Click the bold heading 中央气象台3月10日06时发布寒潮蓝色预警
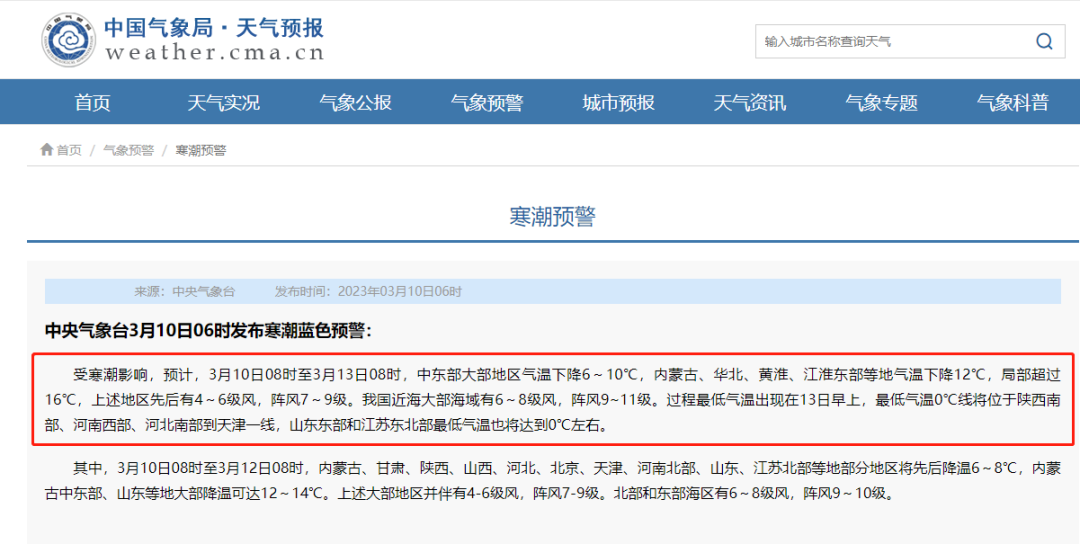Screen dimensions: 1080x544 209,331
